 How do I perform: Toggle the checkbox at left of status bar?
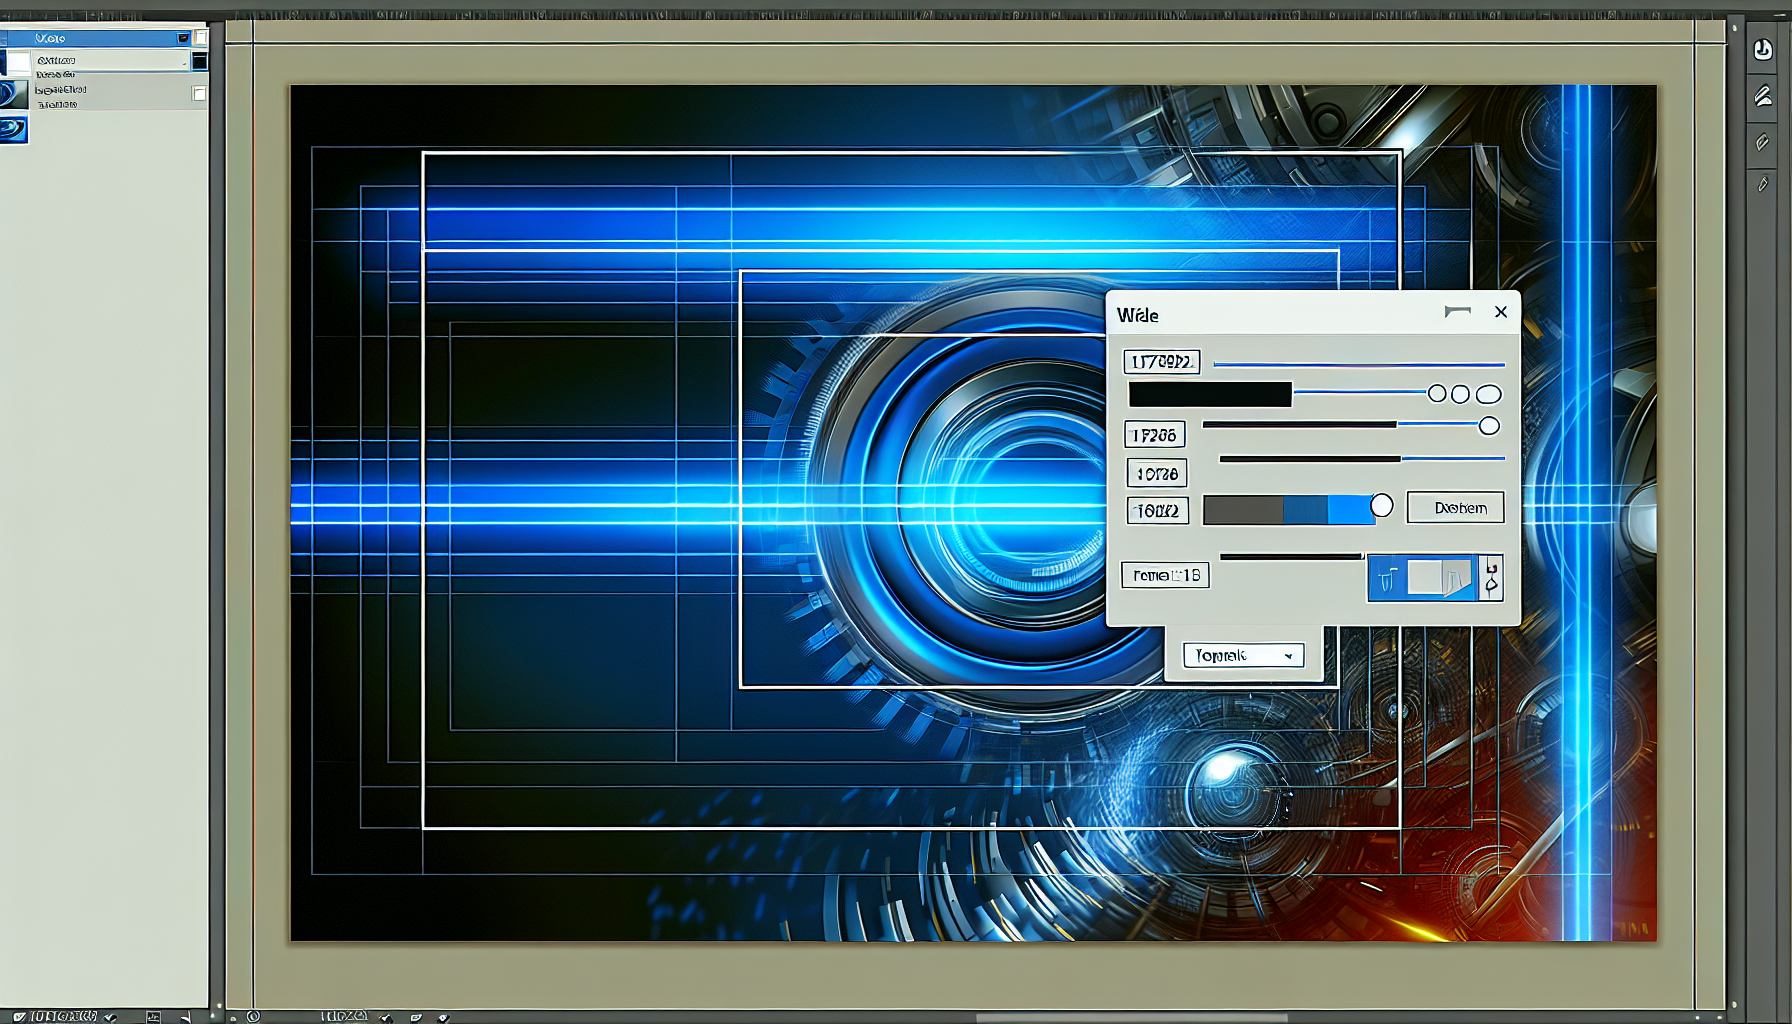(19, 1016)
